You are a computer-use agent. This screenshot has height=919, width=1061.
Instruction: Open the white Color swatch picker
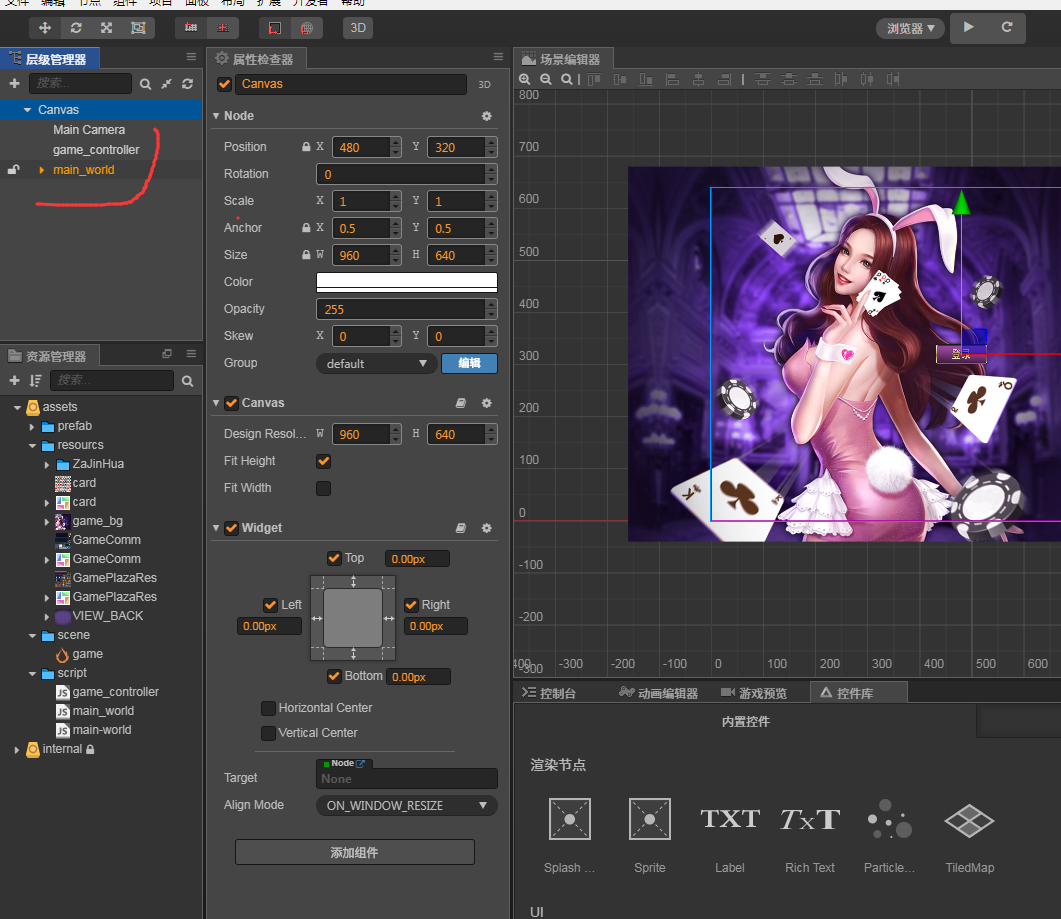[x=407, y=282]
